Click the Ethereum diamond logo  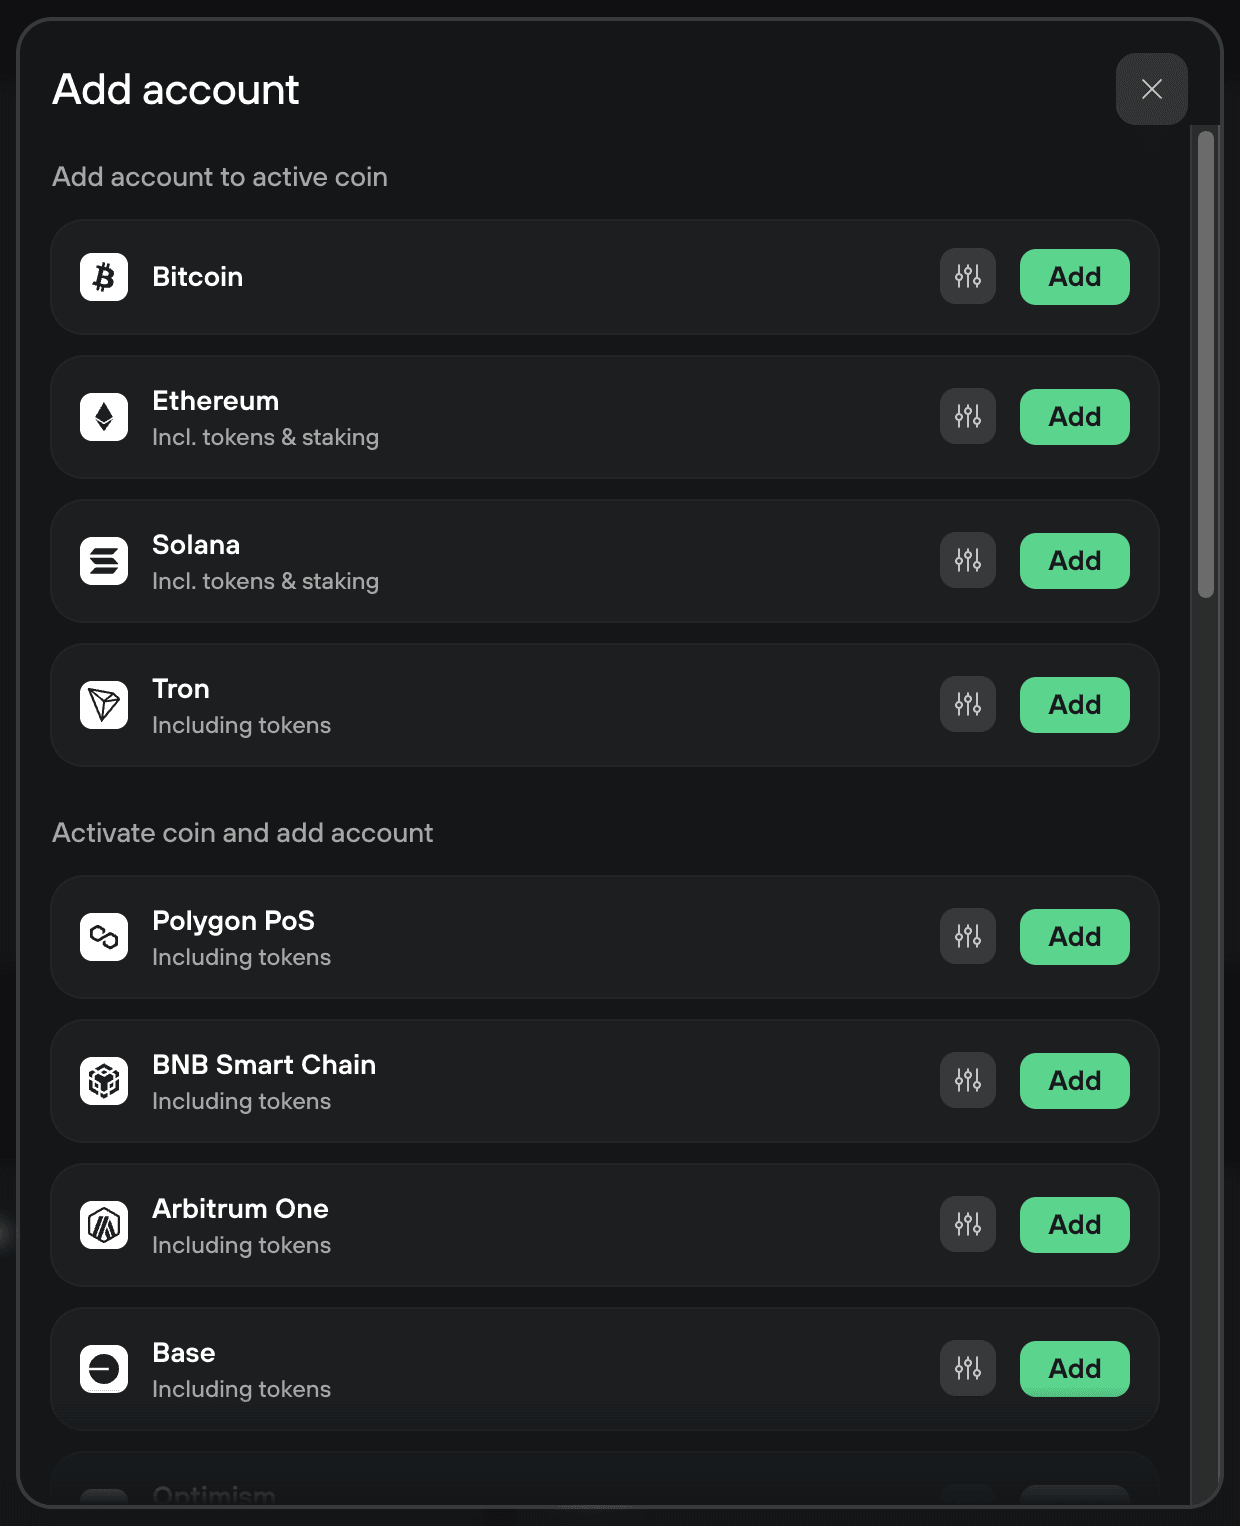pos(104,417)
